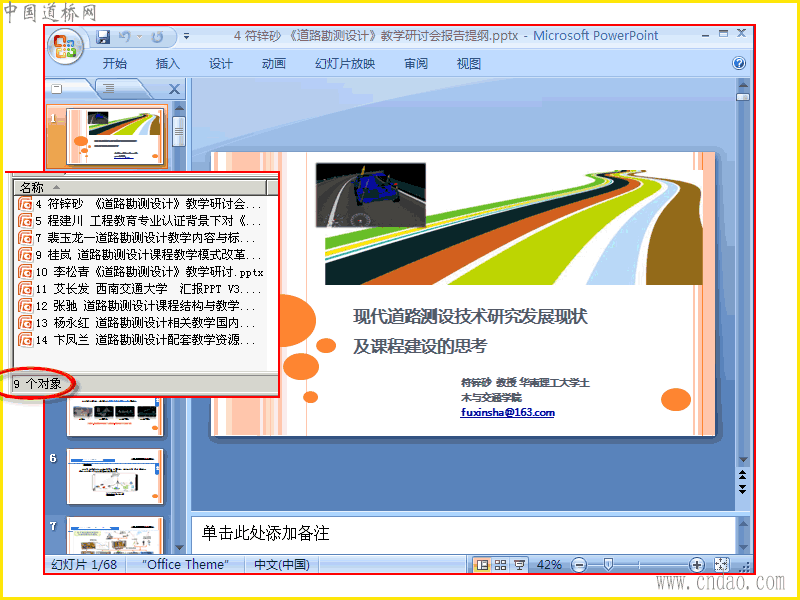The width and height of the screenshot is (800, 600).
Task: Click the slide title 现代道路测设技术研究发展现状
Action: 470,316
